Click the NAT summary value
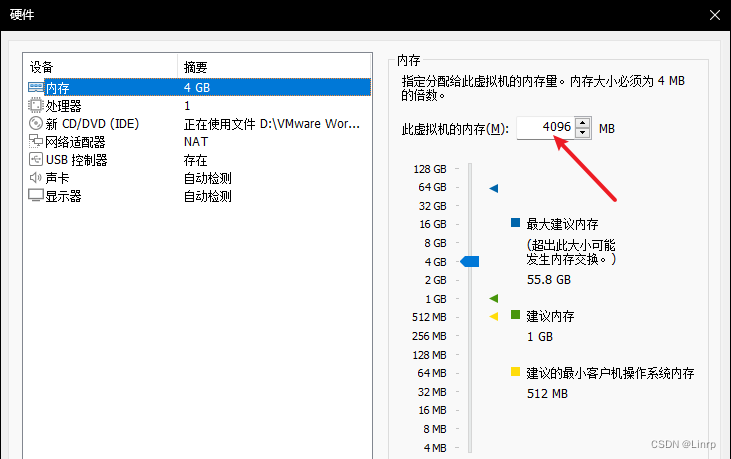Screen dimensions: 731x459 [x=196, y=142]
